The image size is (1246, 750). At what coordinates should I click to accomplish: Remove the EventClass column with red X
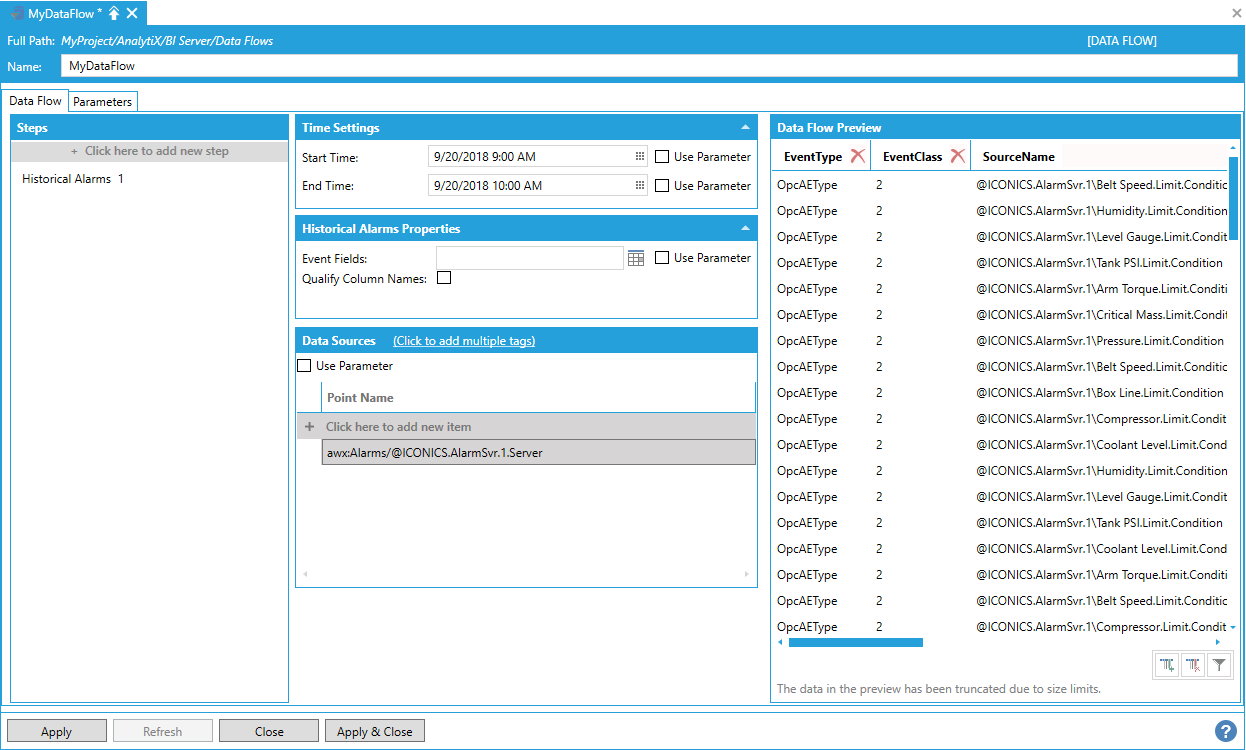[957, 156]
